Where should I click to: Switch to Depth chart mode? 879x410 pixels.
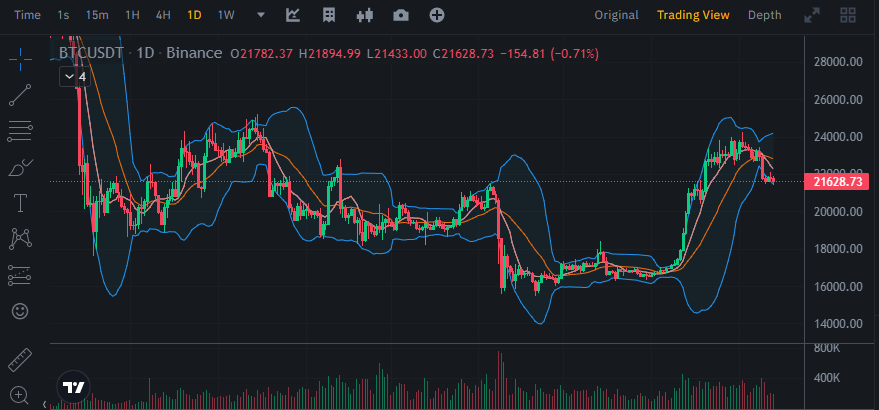(x=765, y=15)
